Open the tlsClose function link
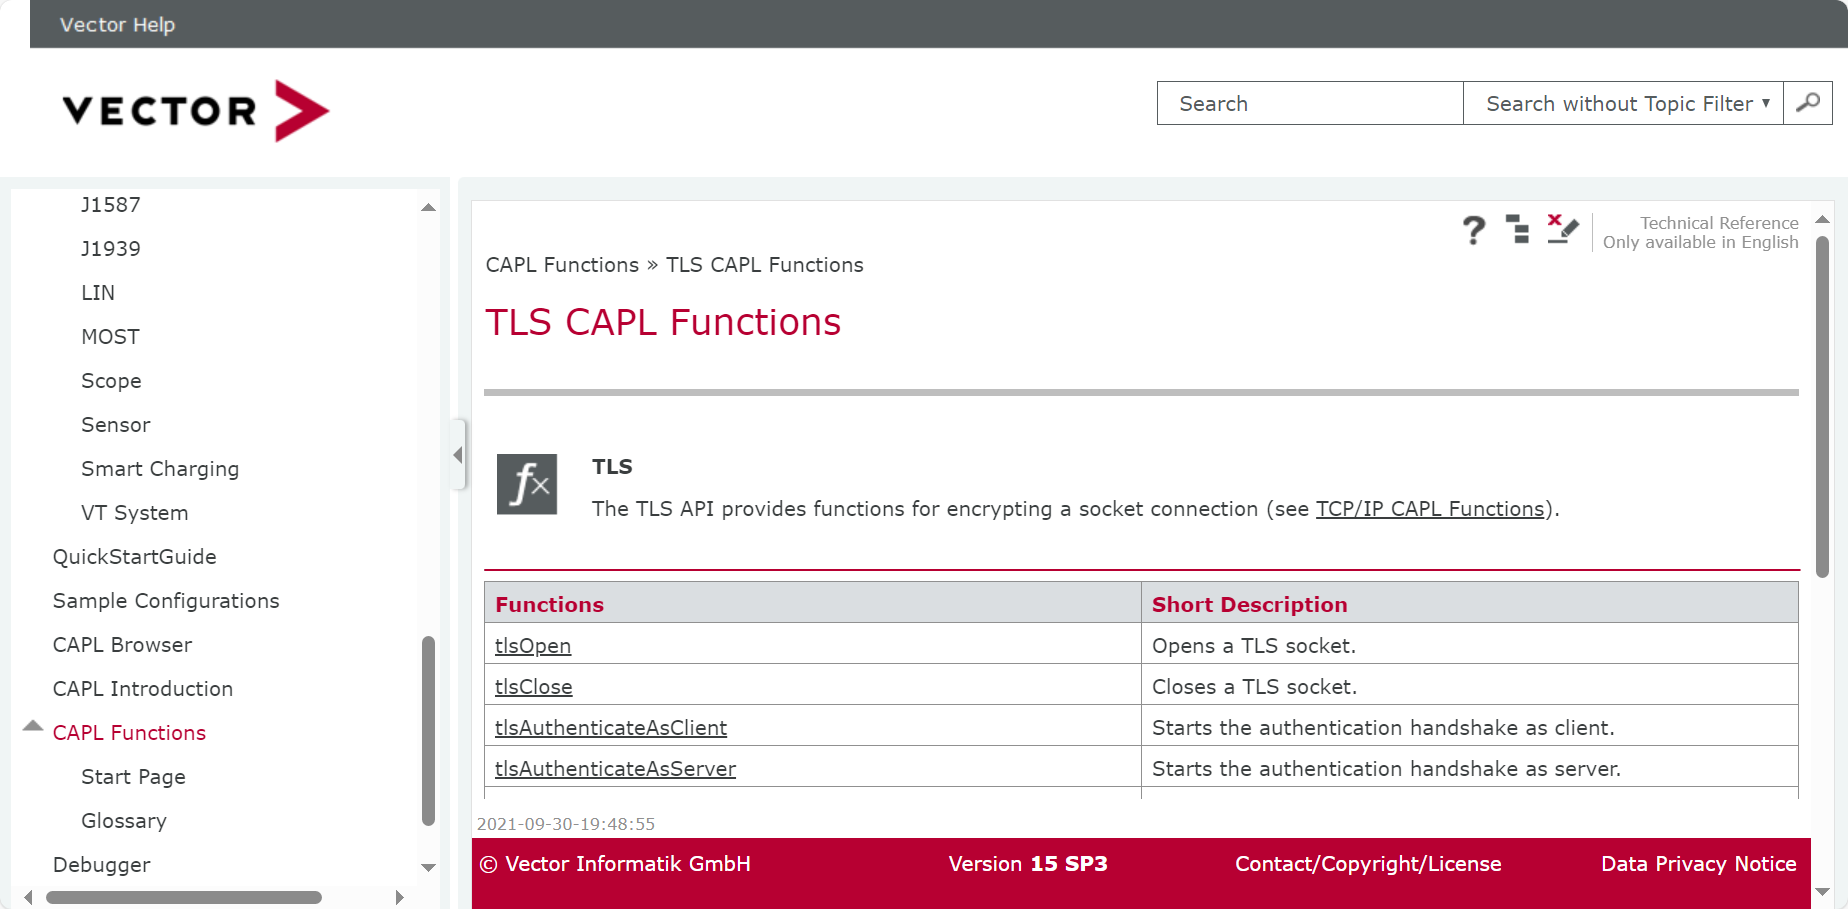This screenshot has width=1848, height=909. coord(534,687)
